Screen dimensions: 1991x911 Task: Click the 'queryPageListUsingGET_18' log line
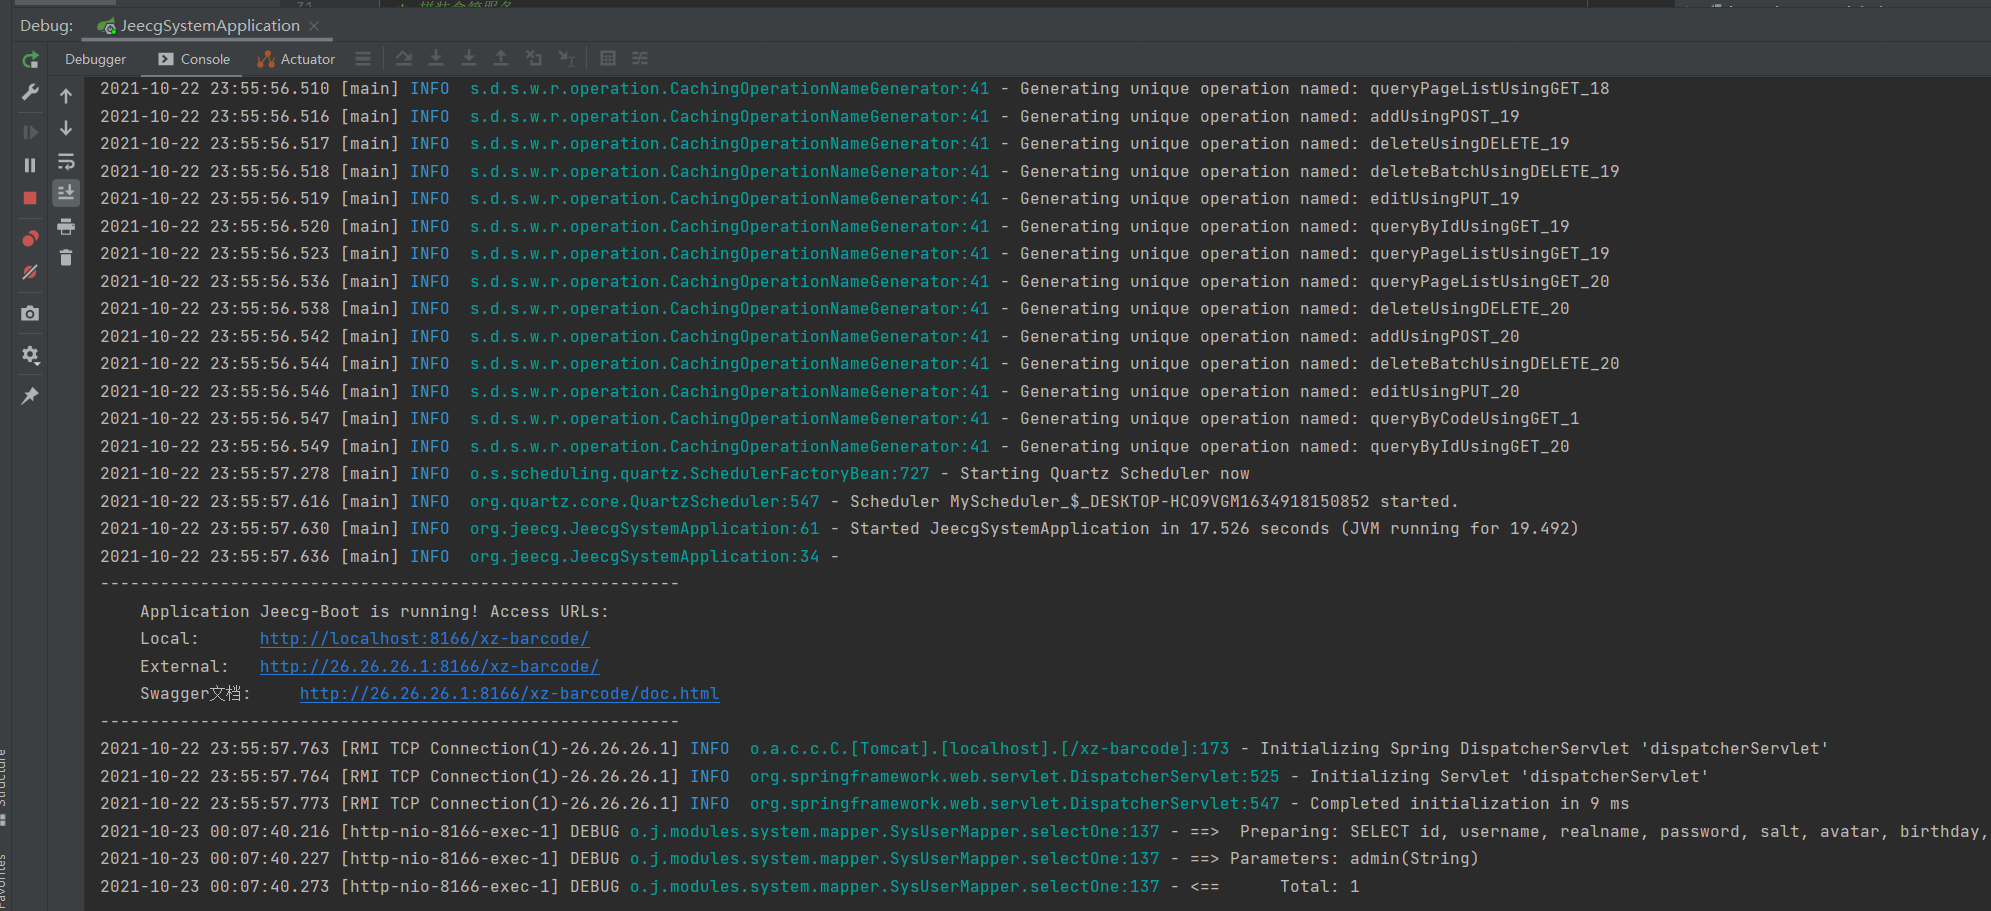point(854,89)
